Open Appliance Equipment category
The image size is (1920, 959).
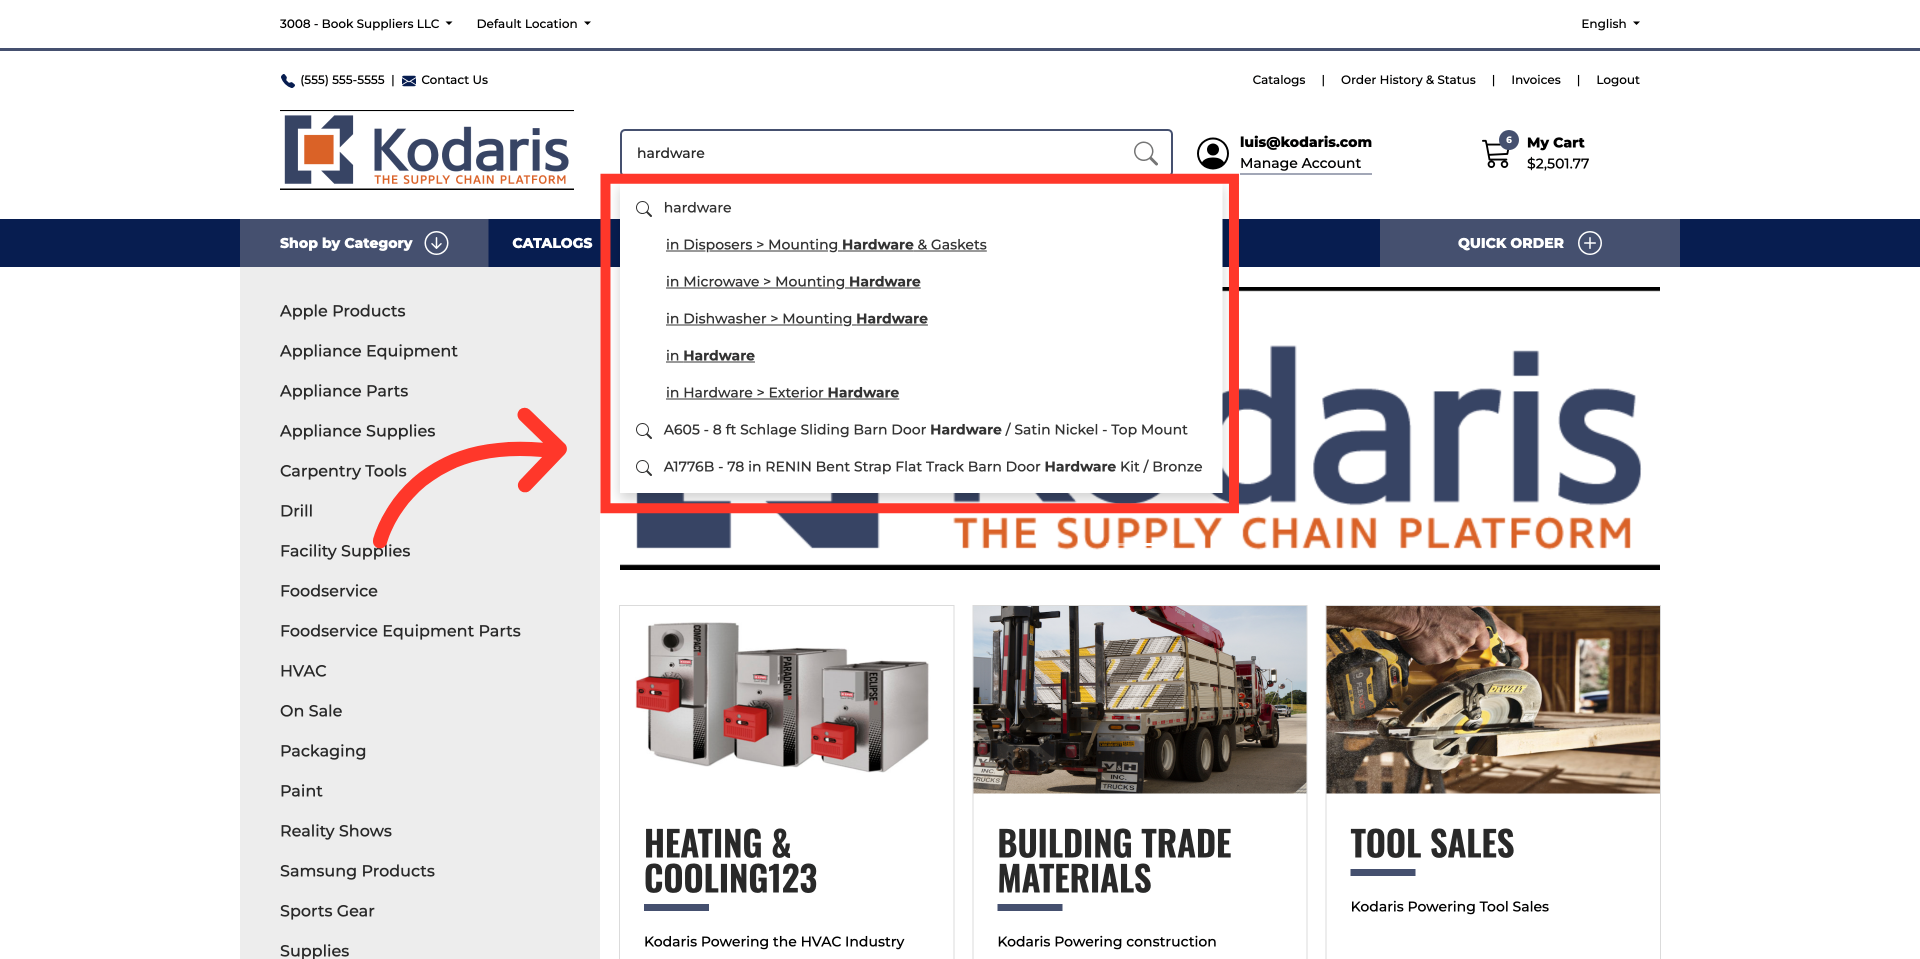coord(368,351)
